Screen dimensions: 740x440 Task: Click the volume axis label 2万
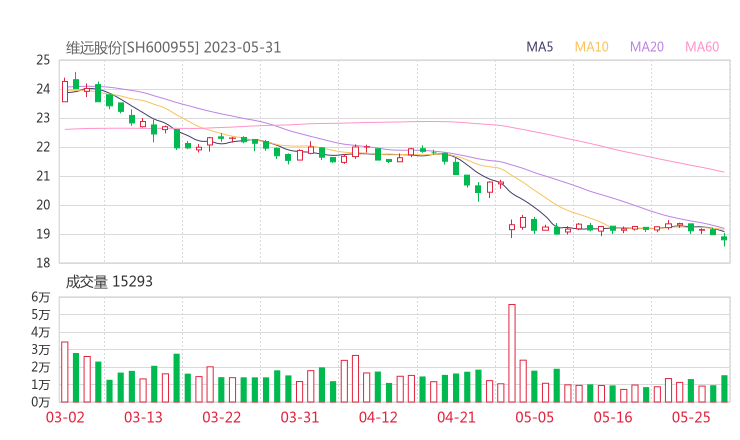tap(41, 367)
